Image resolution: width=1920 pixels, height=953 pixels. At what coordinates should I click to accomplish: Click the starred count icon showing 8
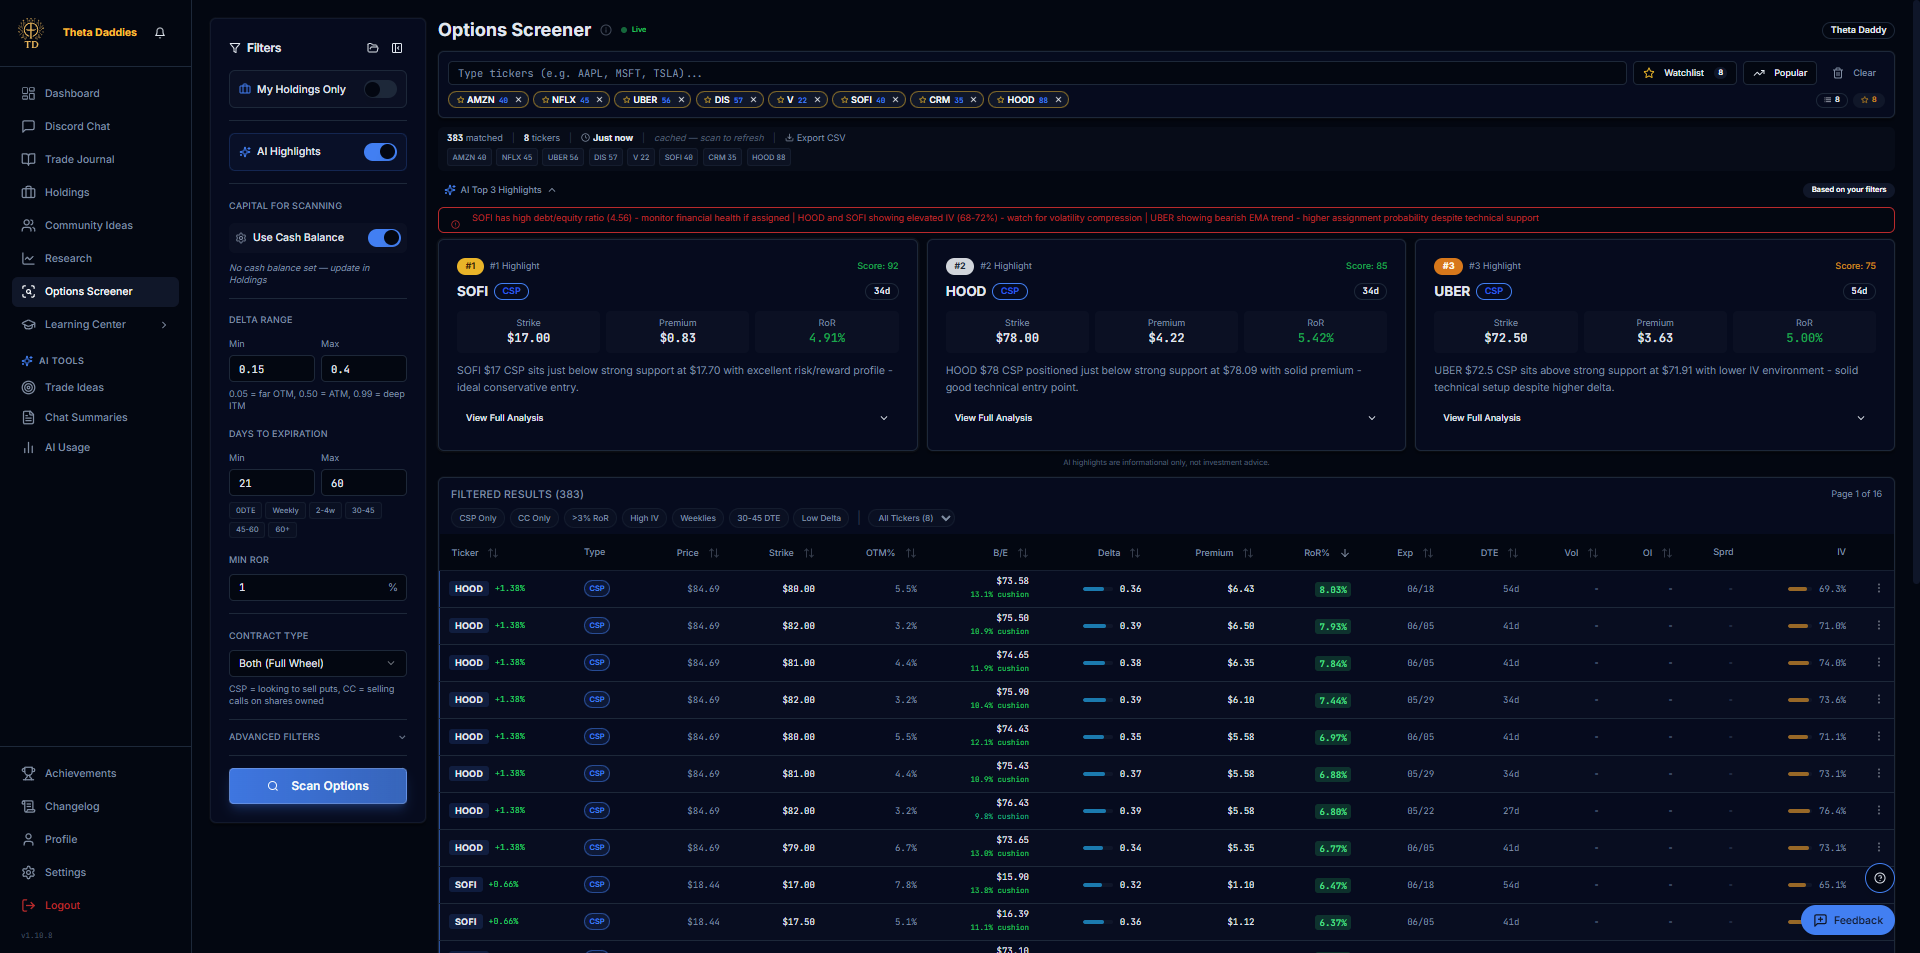(1869, 100)
